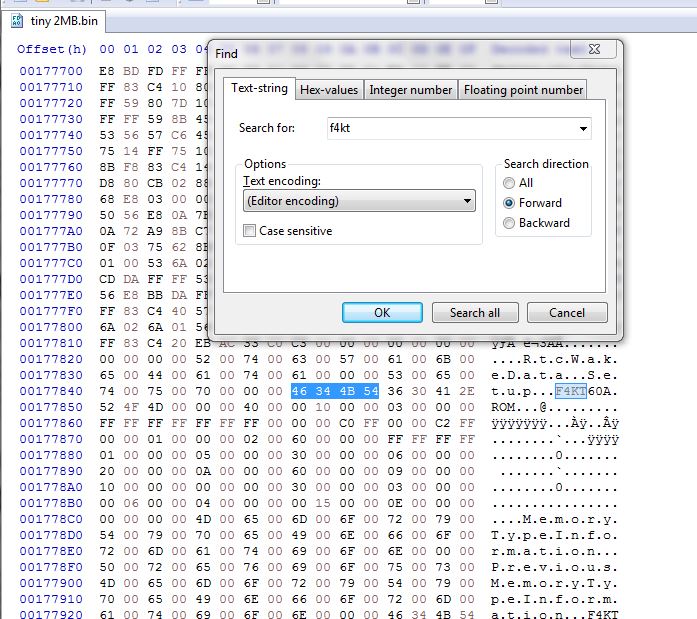Click offset 00177900 row label

(x=51, y=583)
